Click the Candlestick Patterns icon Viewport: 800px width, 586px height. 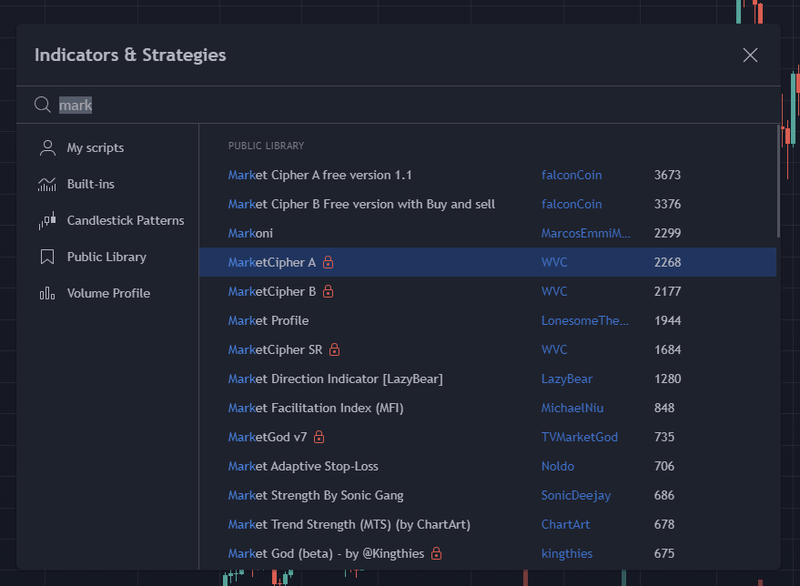coord(47,220)
